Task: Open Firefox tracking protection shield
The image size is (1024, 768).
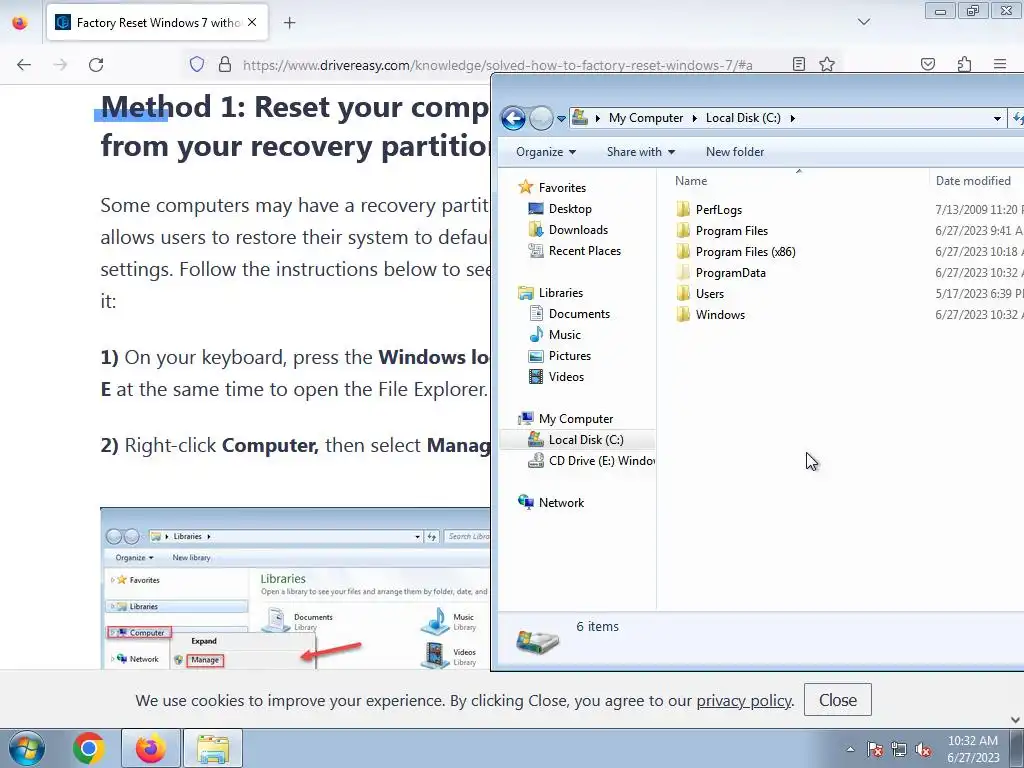Action: pos(197,64)
